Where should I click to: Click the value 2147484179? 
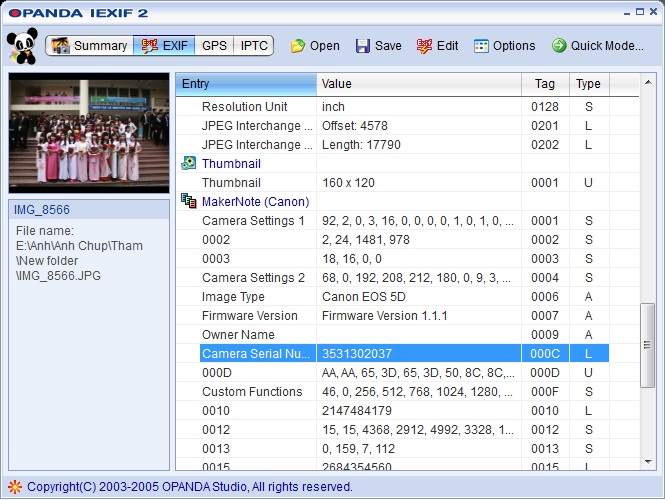click(357, 411)
